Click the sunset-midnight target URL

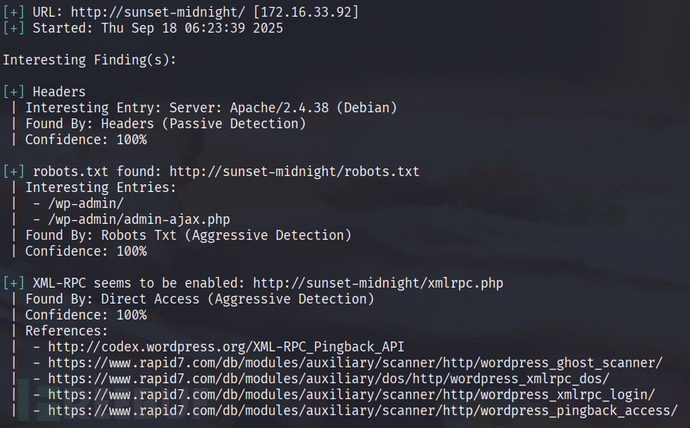coord(158,12)
